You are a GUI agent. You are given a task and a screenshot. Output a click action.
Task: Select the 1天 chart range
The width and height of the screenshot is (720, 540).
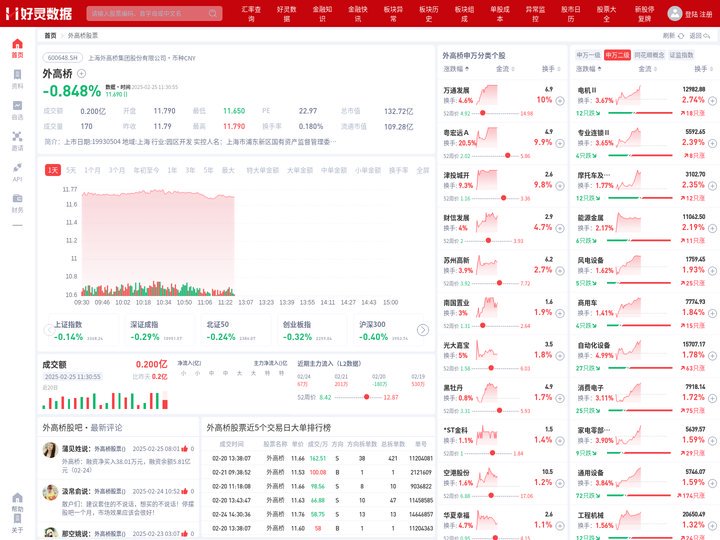coord(53,170)
